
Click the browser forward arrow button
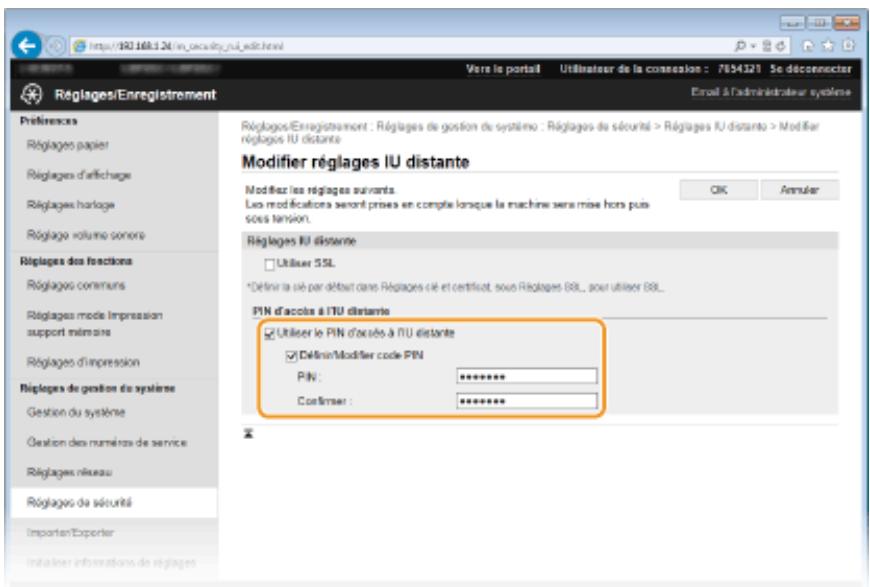tap(55, 46)
